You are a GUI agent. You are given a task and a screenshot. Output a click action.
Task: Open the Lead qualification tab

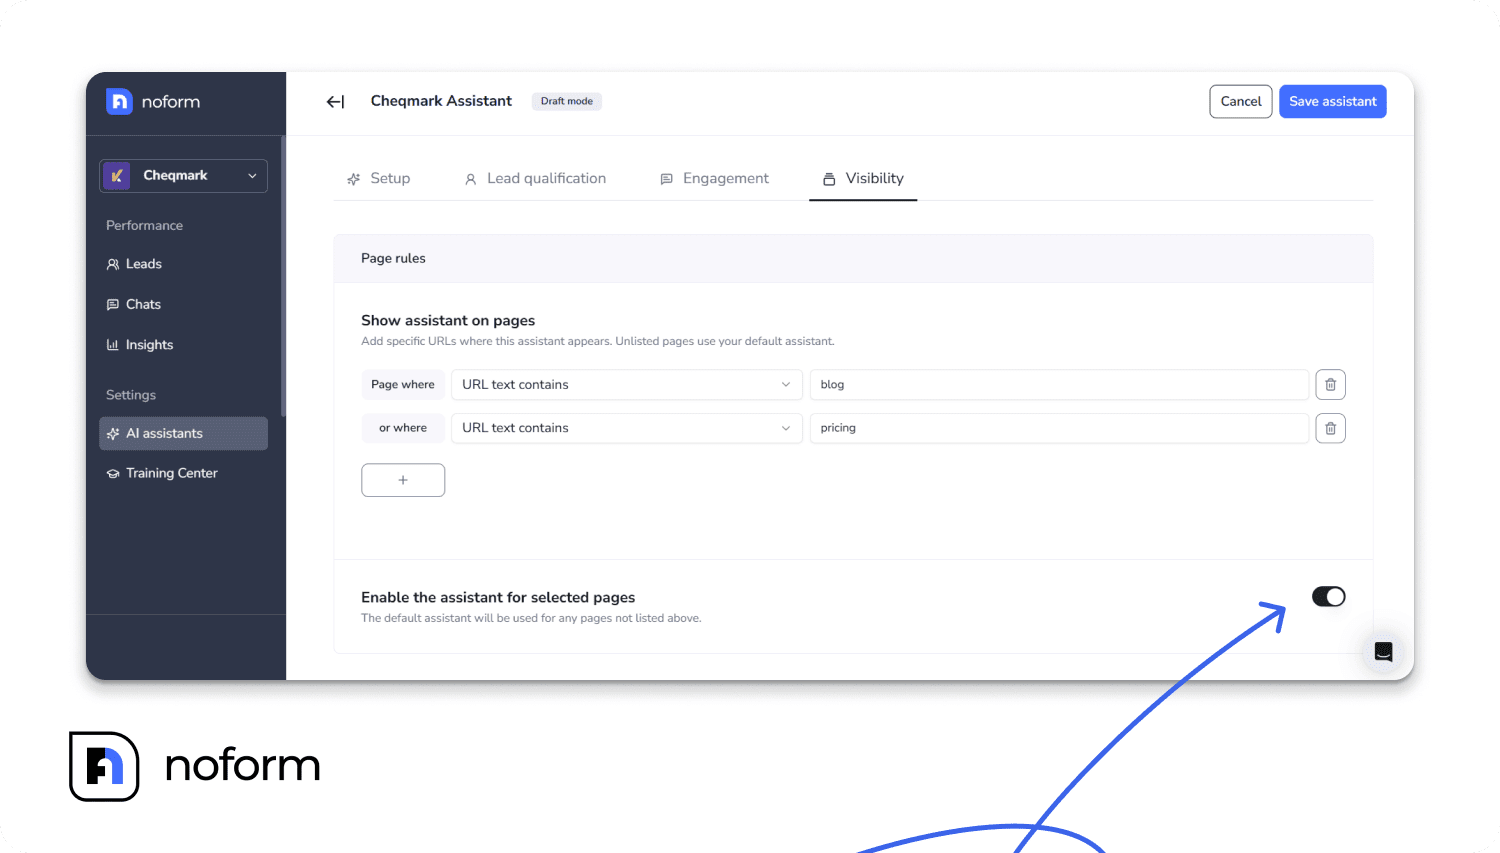point(535,178)
